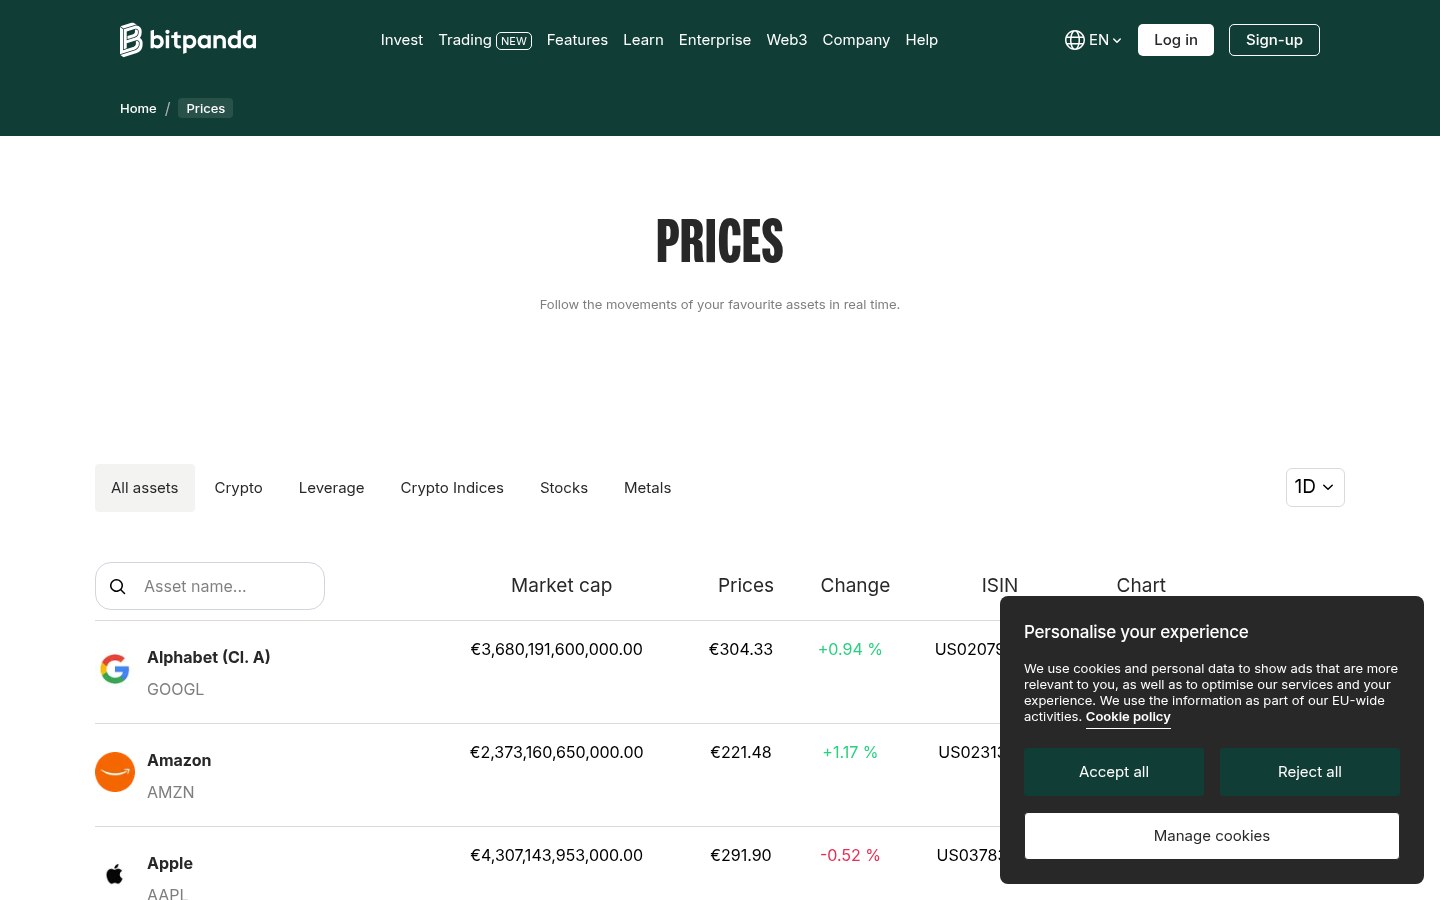Click the Sign-up button
This screenshot has width=1440, height=900.
pos(1274,40)
